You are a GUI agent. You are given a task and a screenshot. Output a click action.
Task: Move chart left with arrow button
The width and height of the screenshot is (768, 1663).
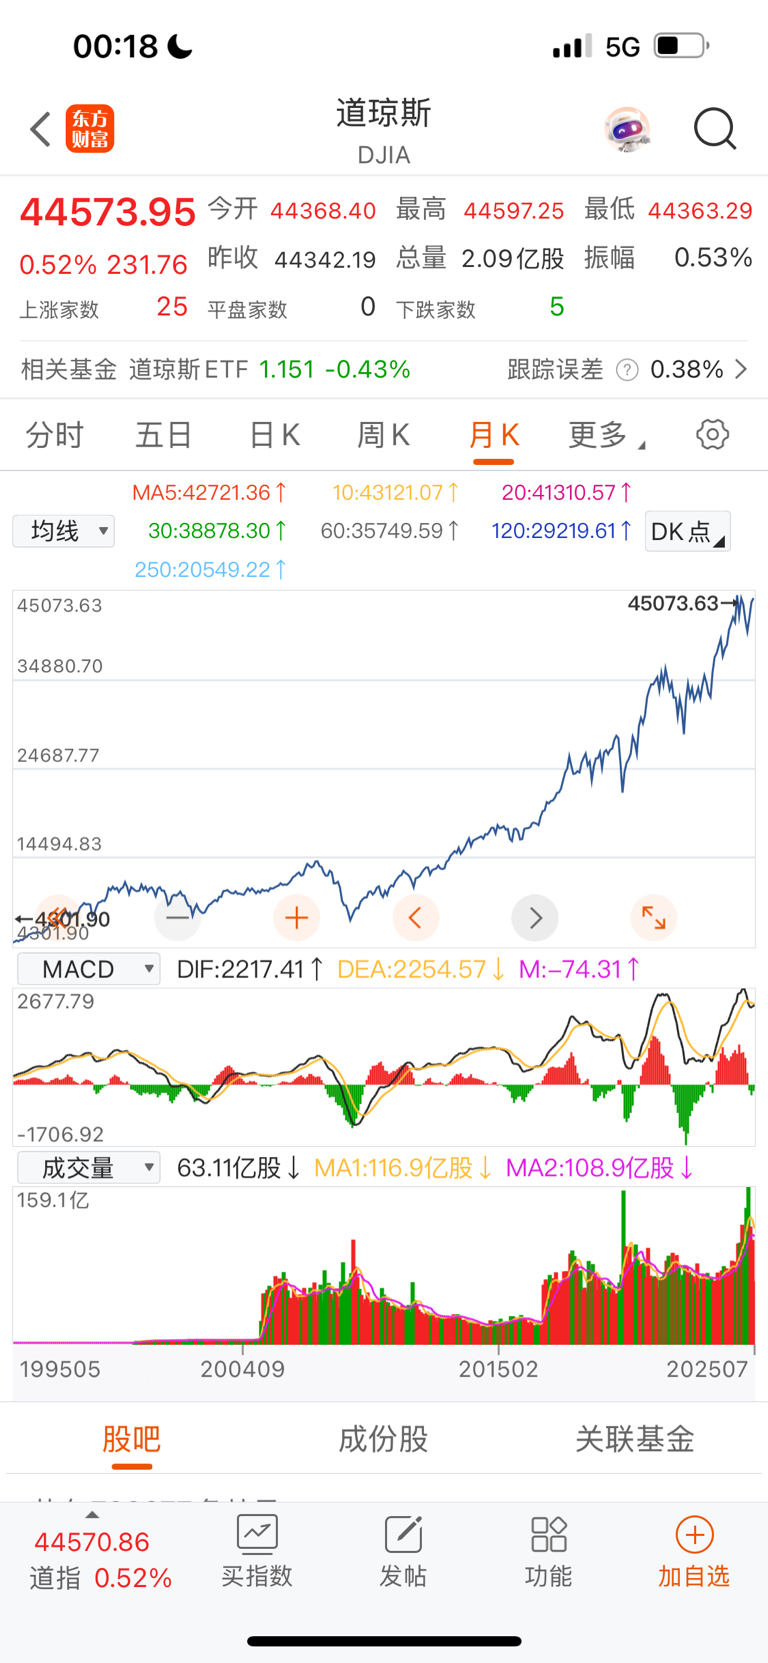pyautogui.click(x=416, y=917)
